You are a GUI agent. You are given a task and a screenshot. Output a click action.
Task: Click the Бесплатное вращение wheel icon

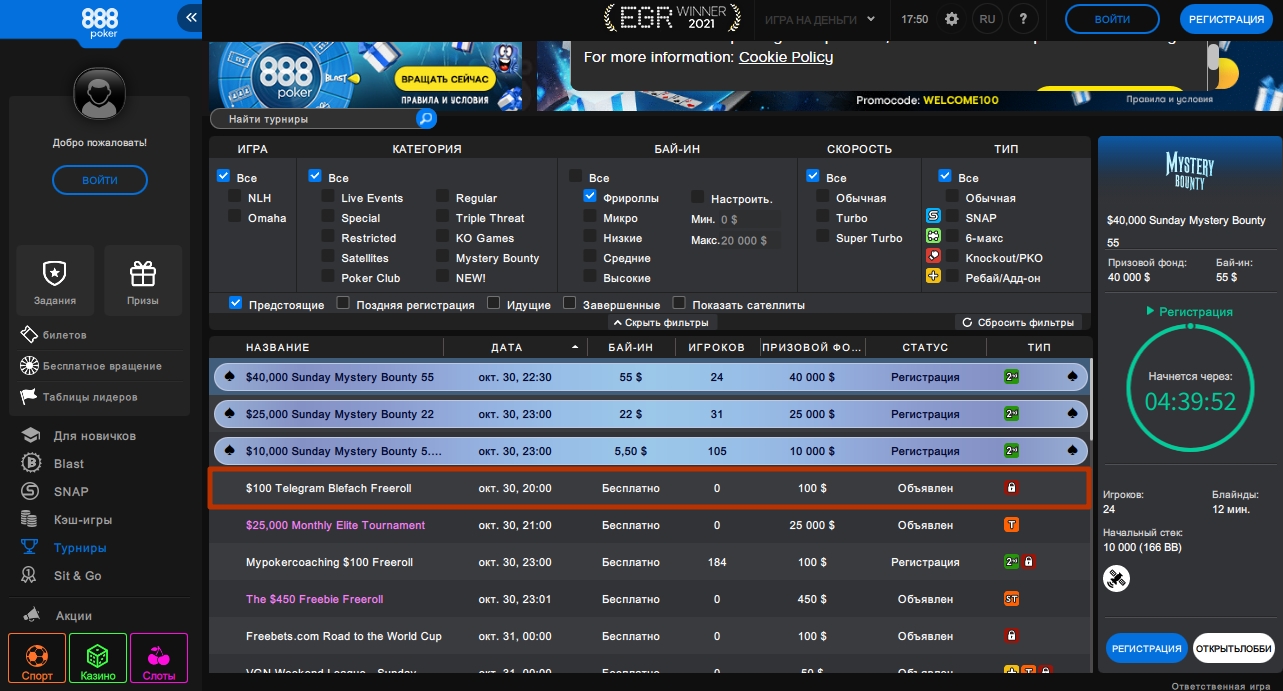click(x=28, y=365)
